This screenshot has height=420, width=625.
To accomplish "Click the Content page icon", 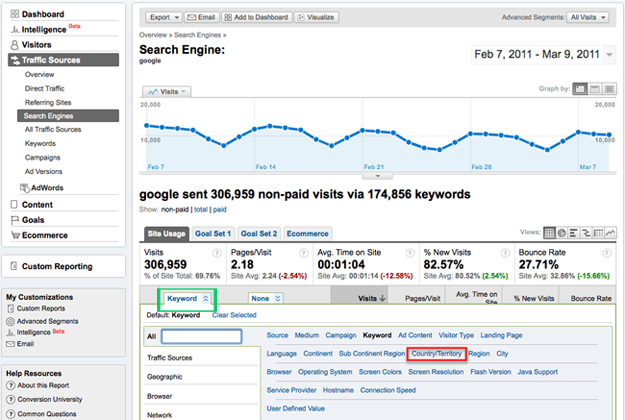I will point(14,204).
